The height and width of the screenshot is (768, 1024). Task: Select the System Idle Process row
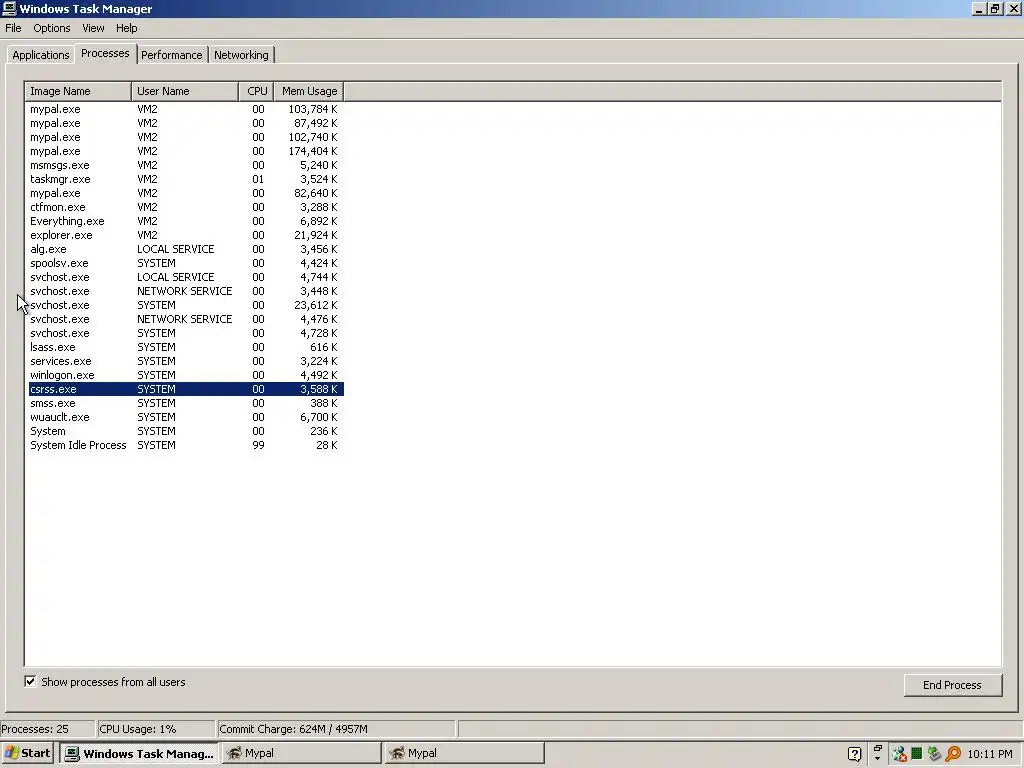pos(185,445)
